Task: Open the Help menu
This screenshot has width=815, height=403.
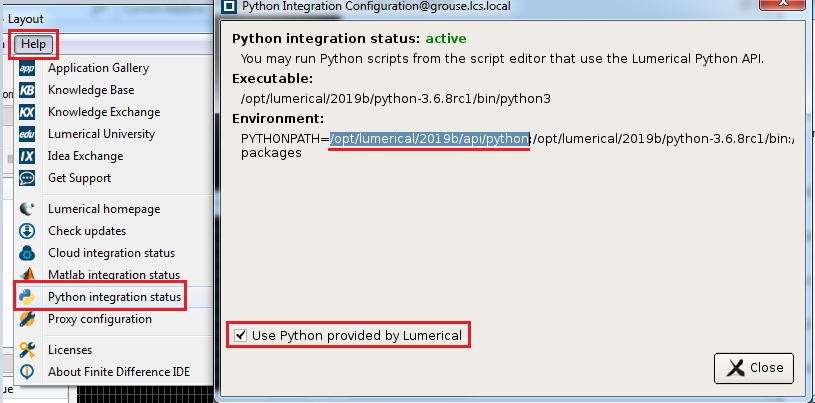Action: pyautogui.click(x=33, y=44)
